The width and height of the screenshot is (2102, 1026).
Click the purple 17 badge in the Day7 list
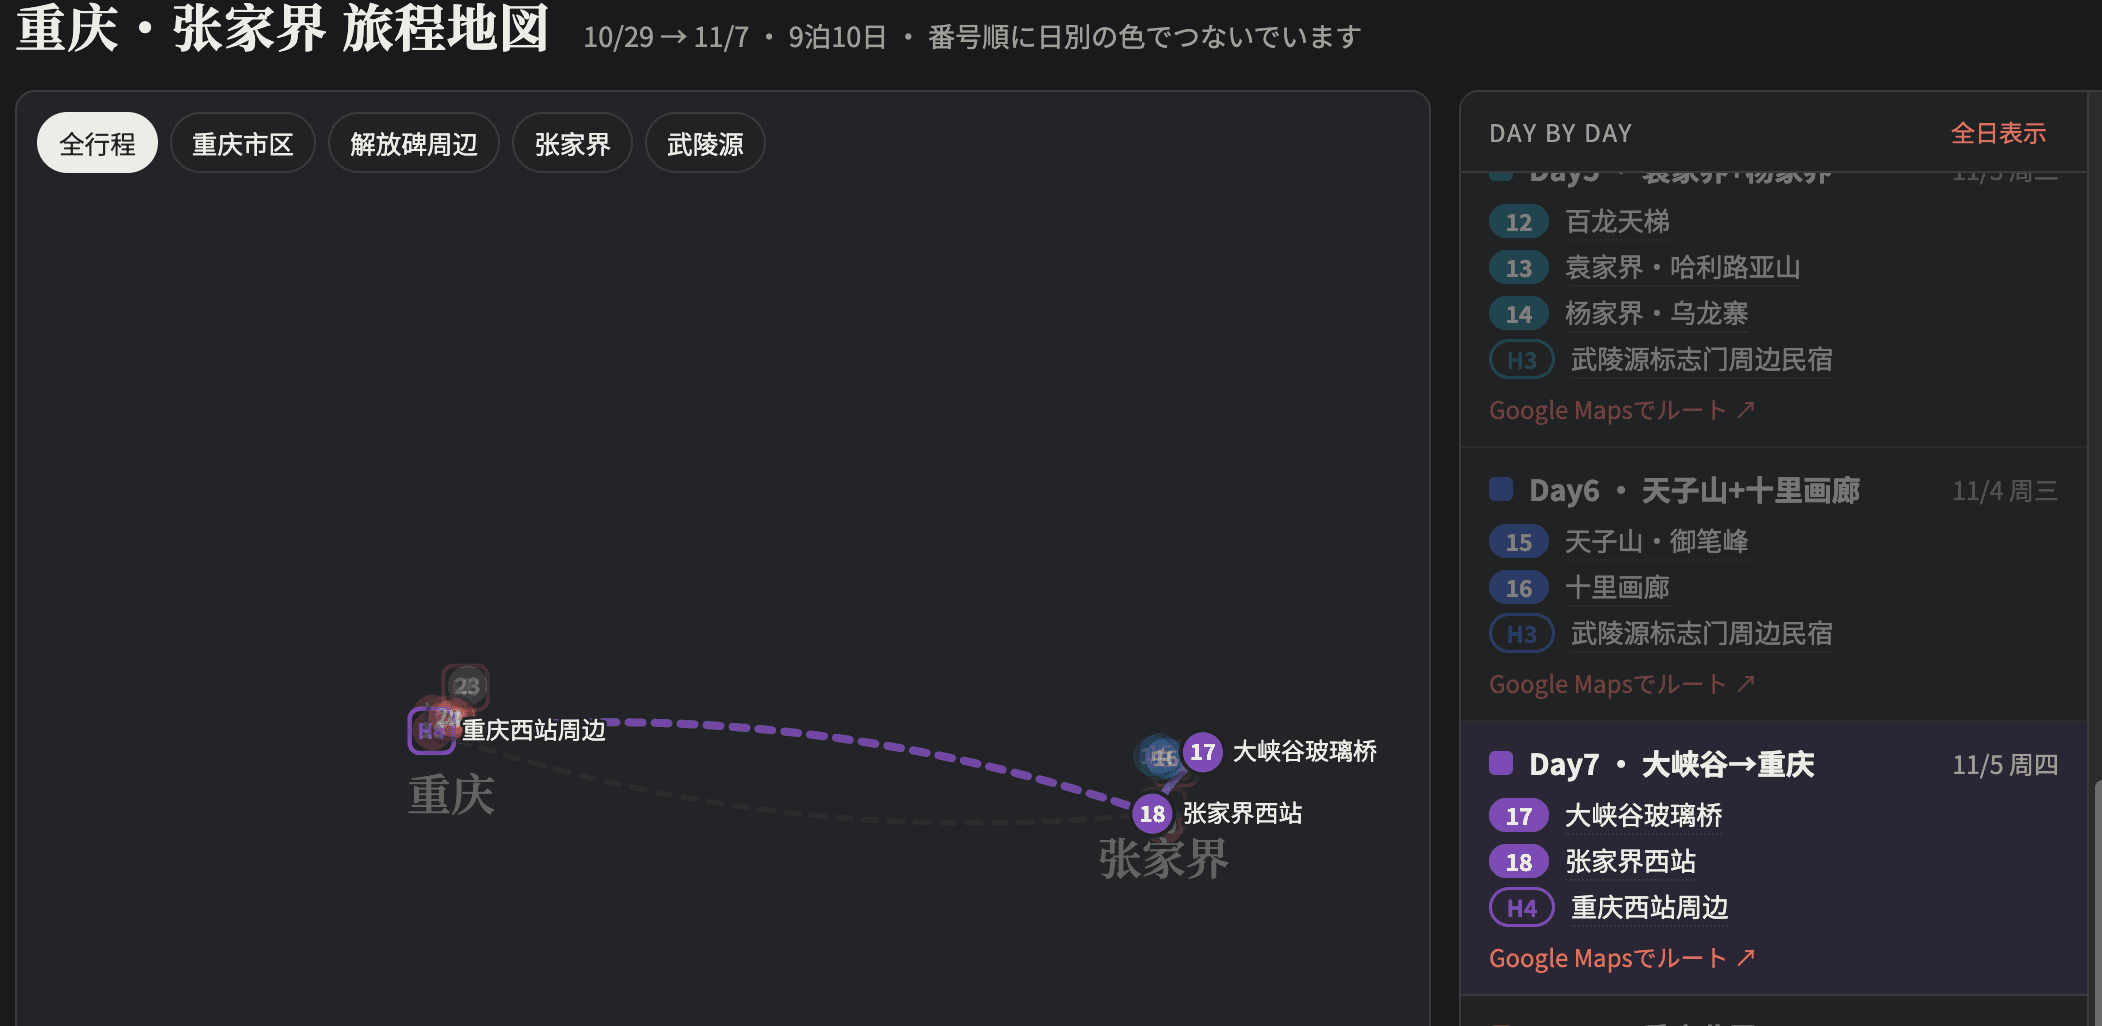click(1518, 816)
